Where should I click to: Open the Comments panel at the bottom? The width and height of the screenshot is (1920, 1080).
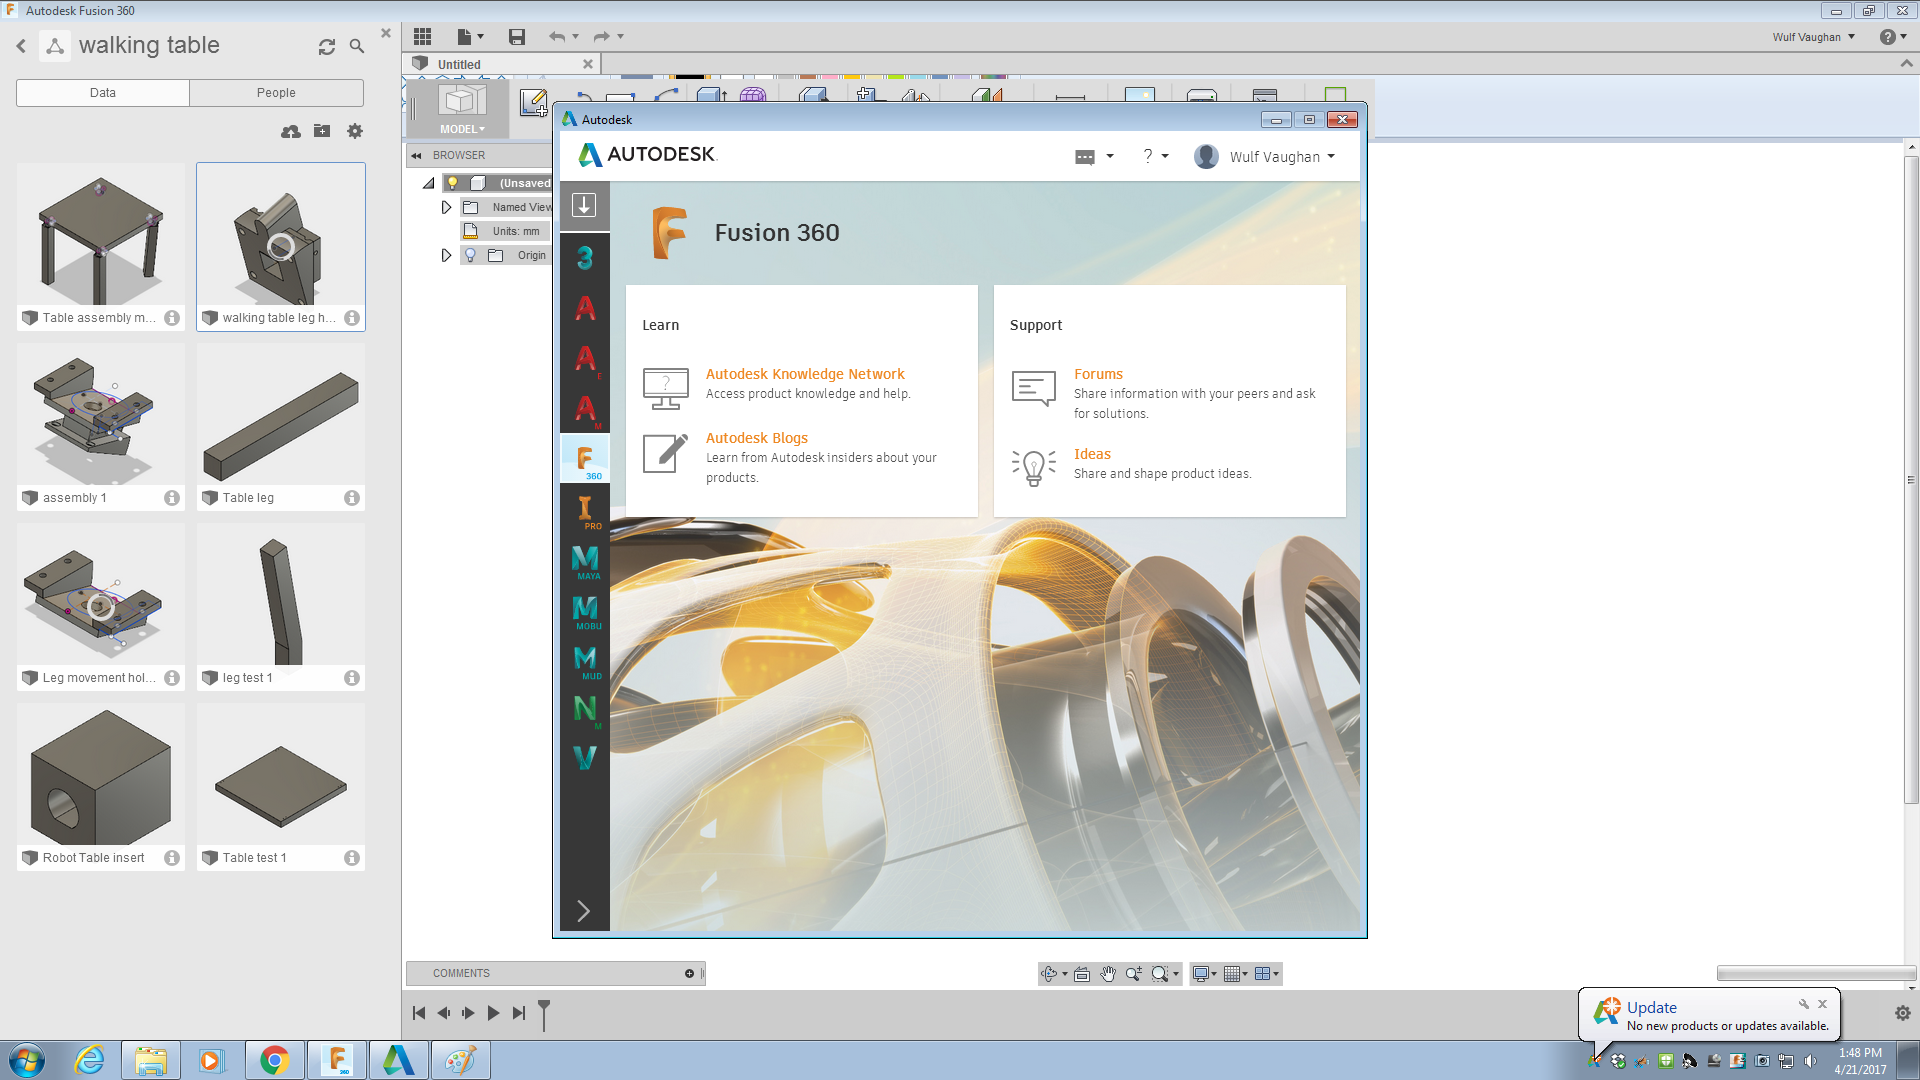tap(460, 973)
